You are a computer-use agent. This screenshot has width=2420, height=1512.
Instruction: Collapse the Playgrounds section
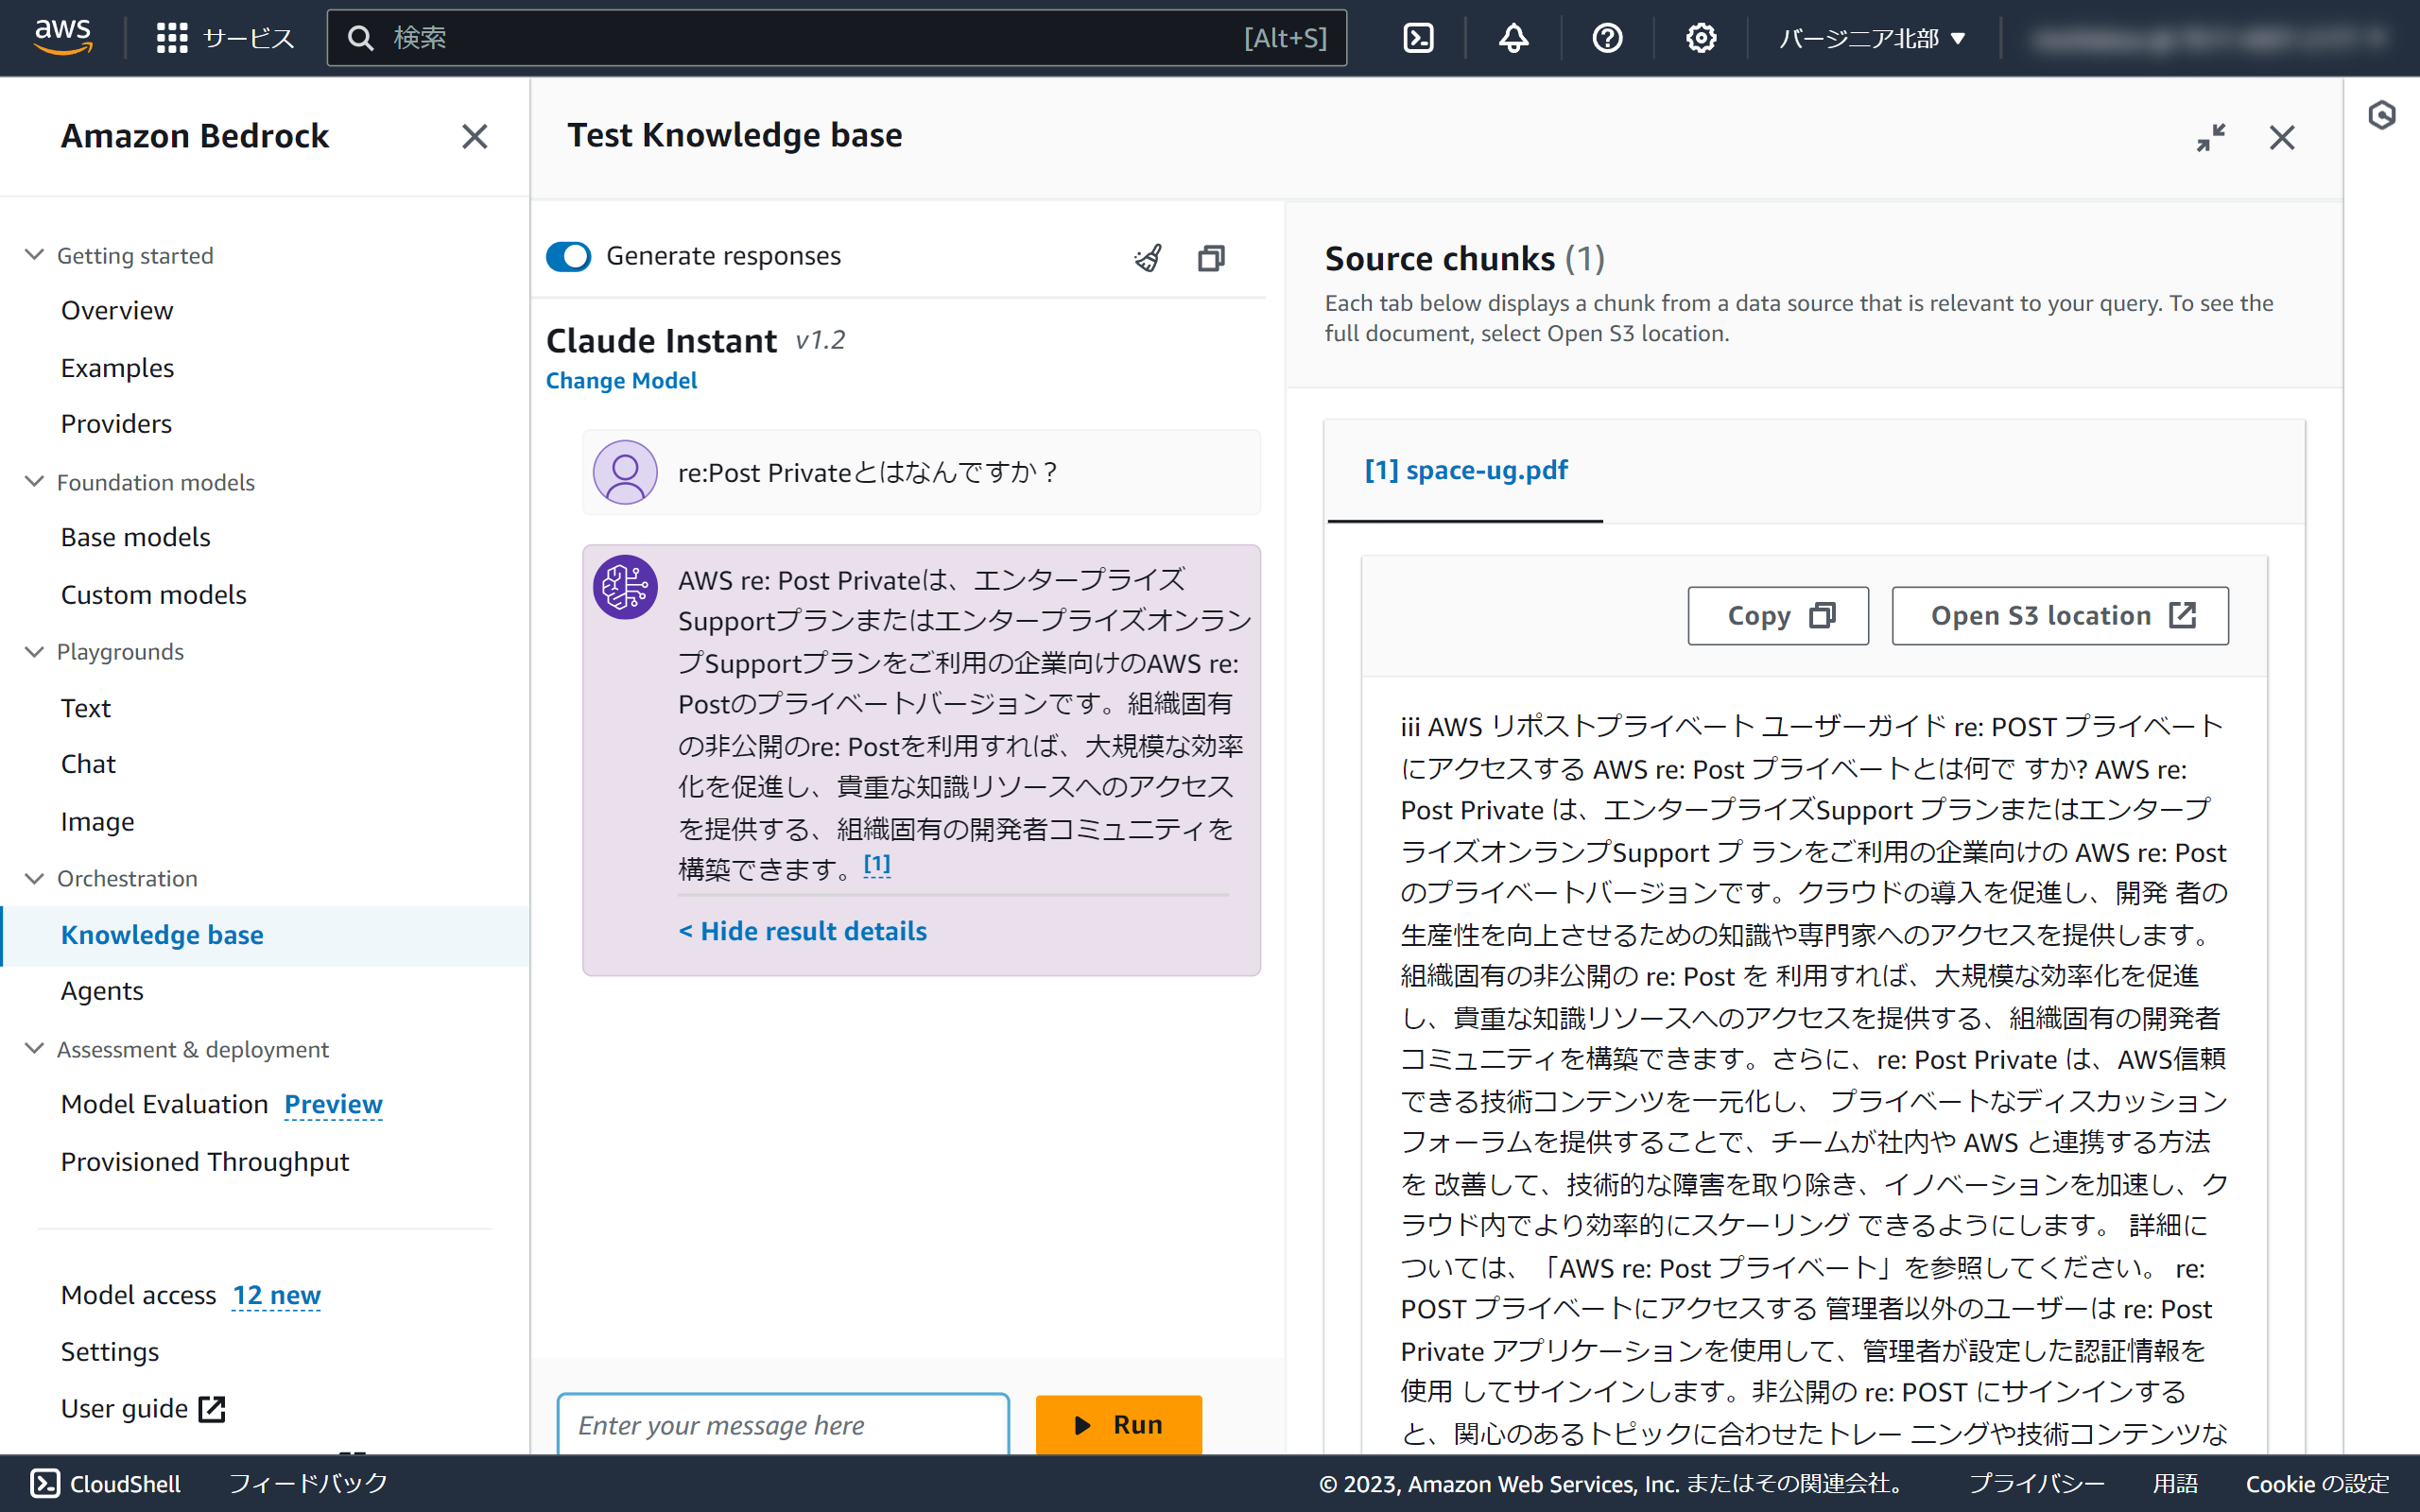(35, 652)
